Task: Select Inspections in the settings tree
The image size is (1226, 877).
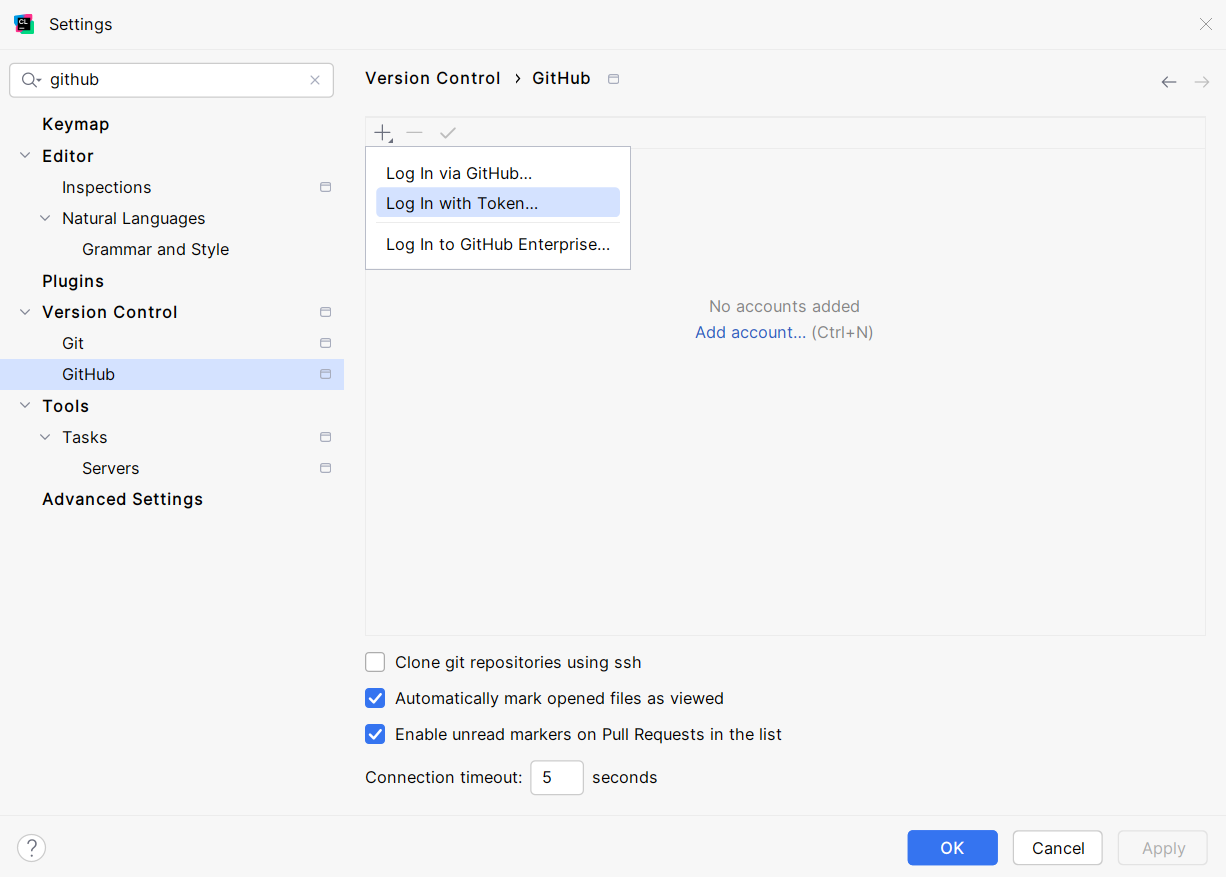Action: tap(107, 187)
